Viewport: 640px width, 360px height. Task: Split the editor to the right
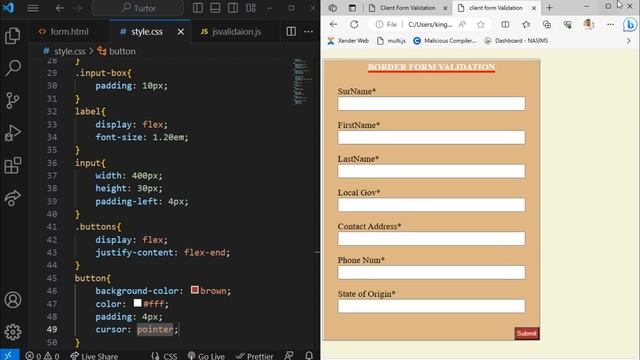click(291, 31)
